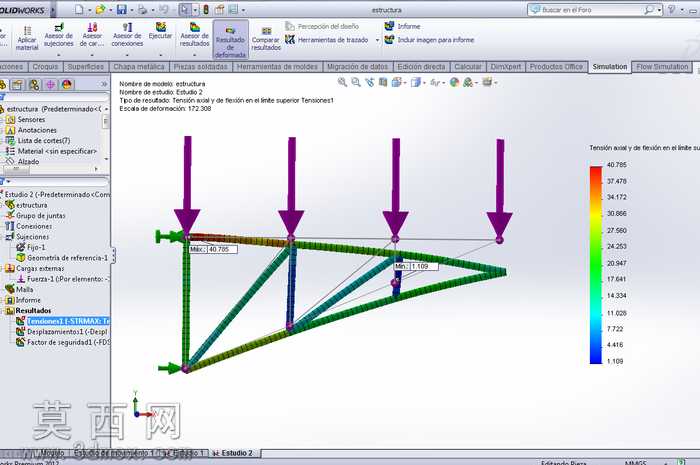Click the Edit appearance color ball icon
700x465 pixels.
(454, 82)
